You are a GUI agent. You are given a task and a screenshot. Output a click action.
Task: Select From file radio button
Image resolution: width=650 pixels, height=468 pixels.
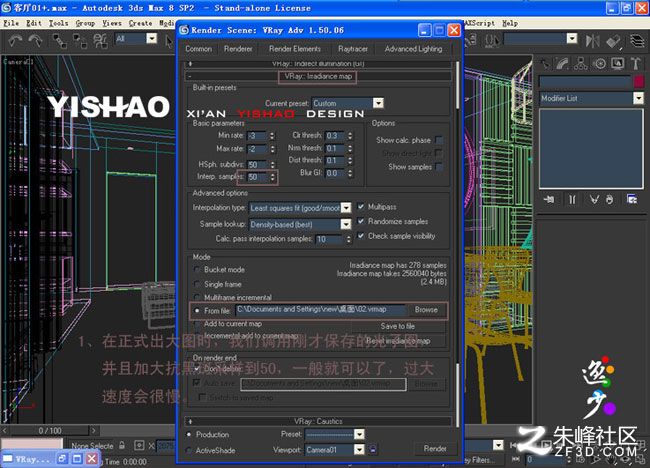pos(197,310)
